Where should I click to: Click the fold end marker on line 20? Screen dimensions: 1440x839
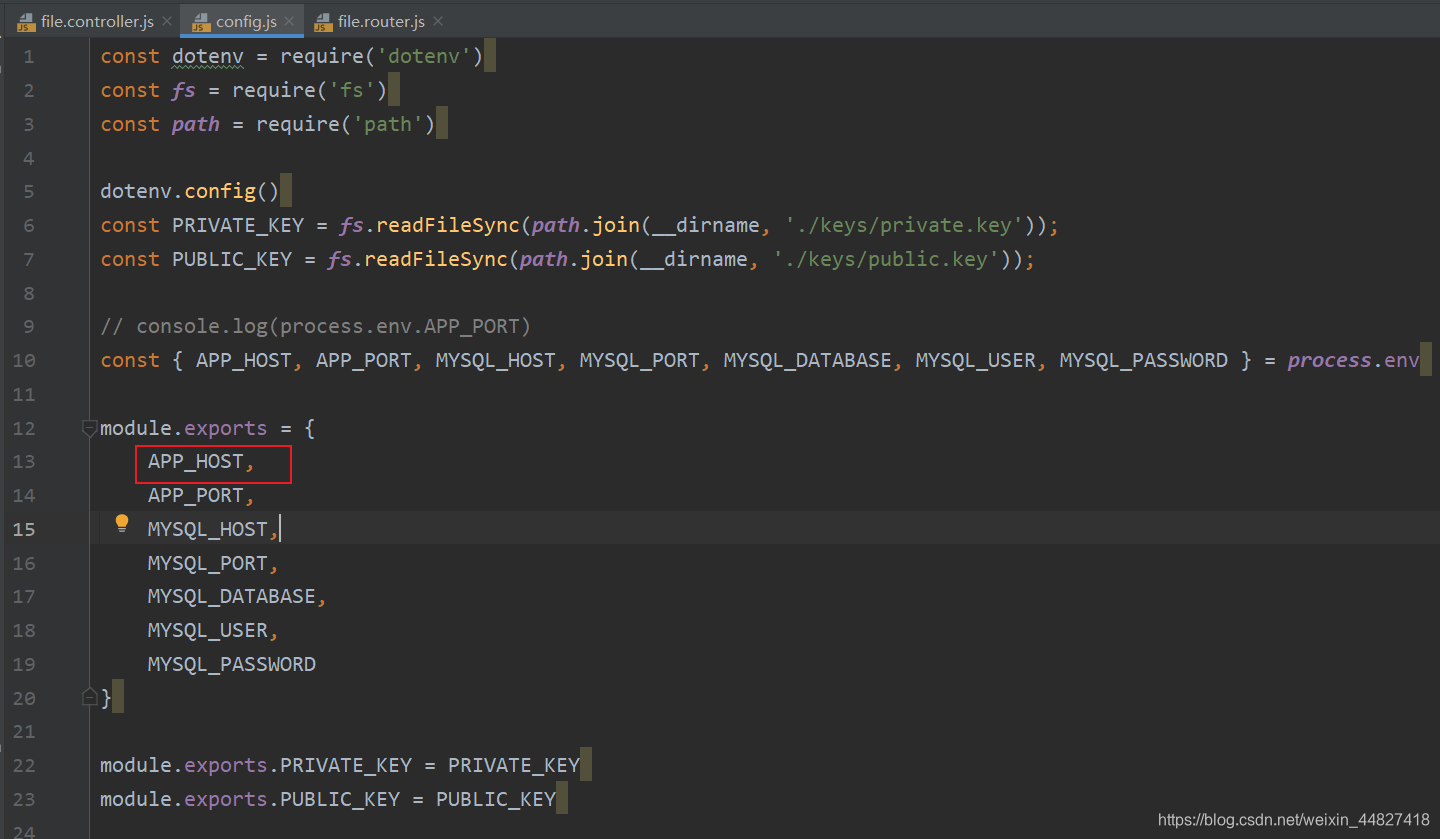pyautogui.click(x=89, y=697)
